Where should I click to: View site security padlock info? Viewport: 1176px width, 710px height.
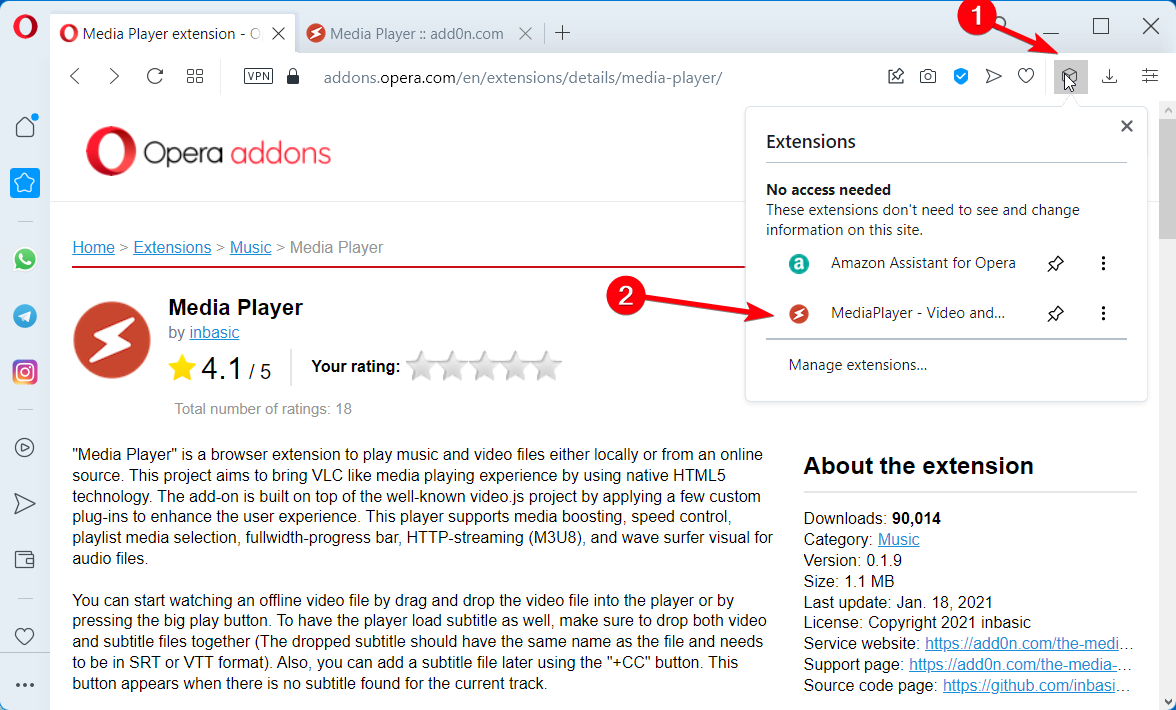[x=293, y=76]
